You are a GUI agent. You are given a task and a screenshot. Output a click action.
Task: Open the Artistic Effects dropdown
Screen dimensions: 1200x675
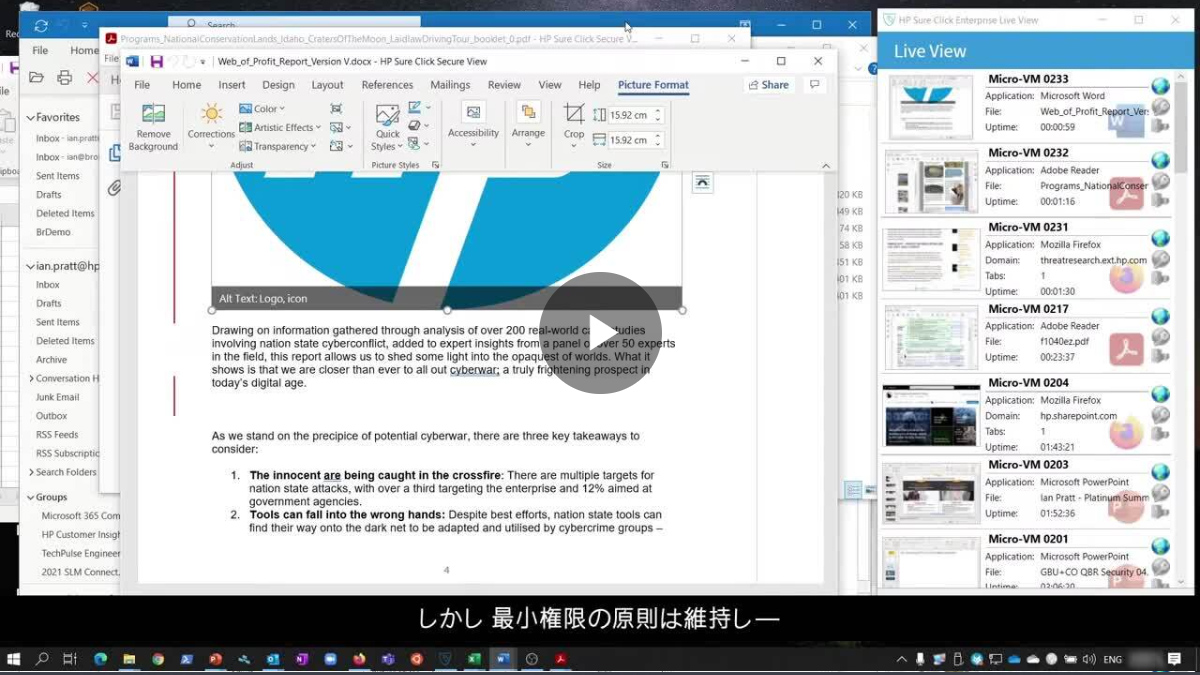pos(280,127)
